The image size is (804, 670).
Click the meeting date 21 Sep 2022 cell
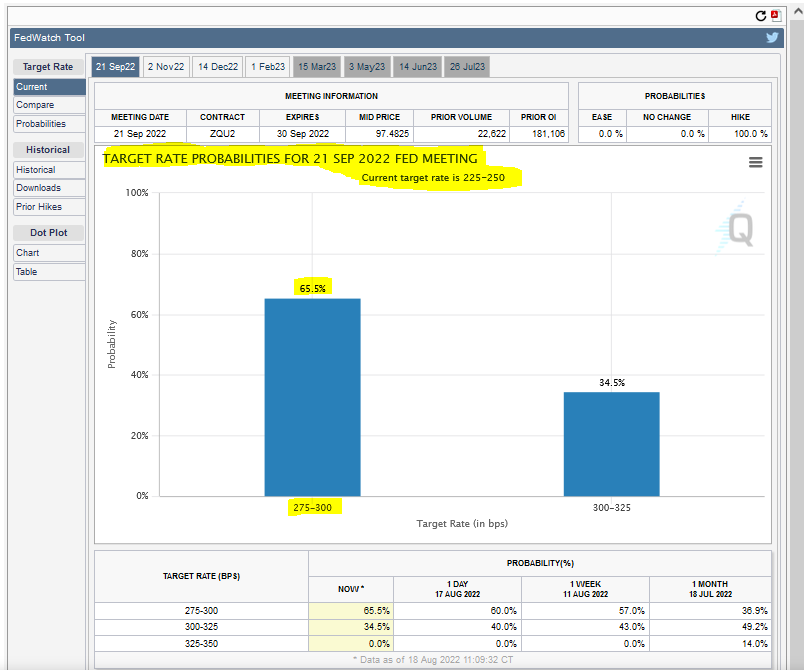click(x=140, y=134)
